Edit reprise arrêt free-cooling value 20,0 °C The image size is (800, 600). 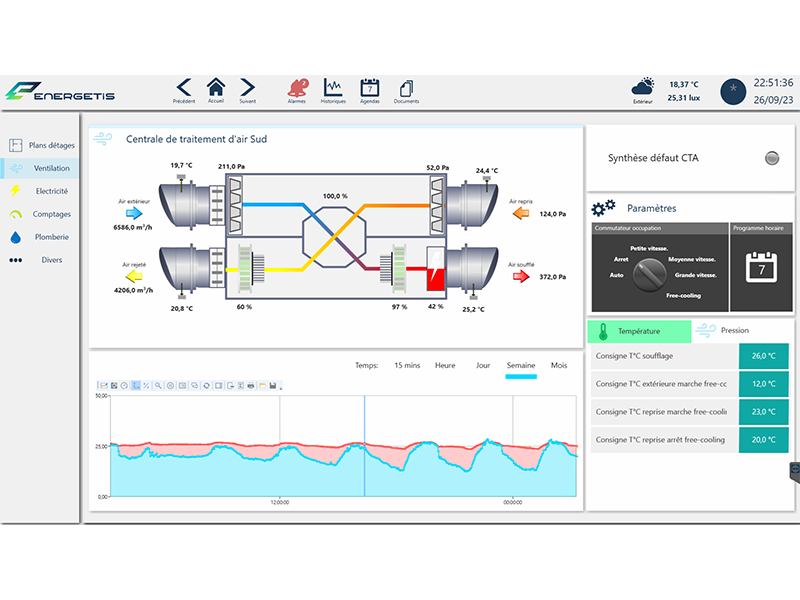(764, 440)
